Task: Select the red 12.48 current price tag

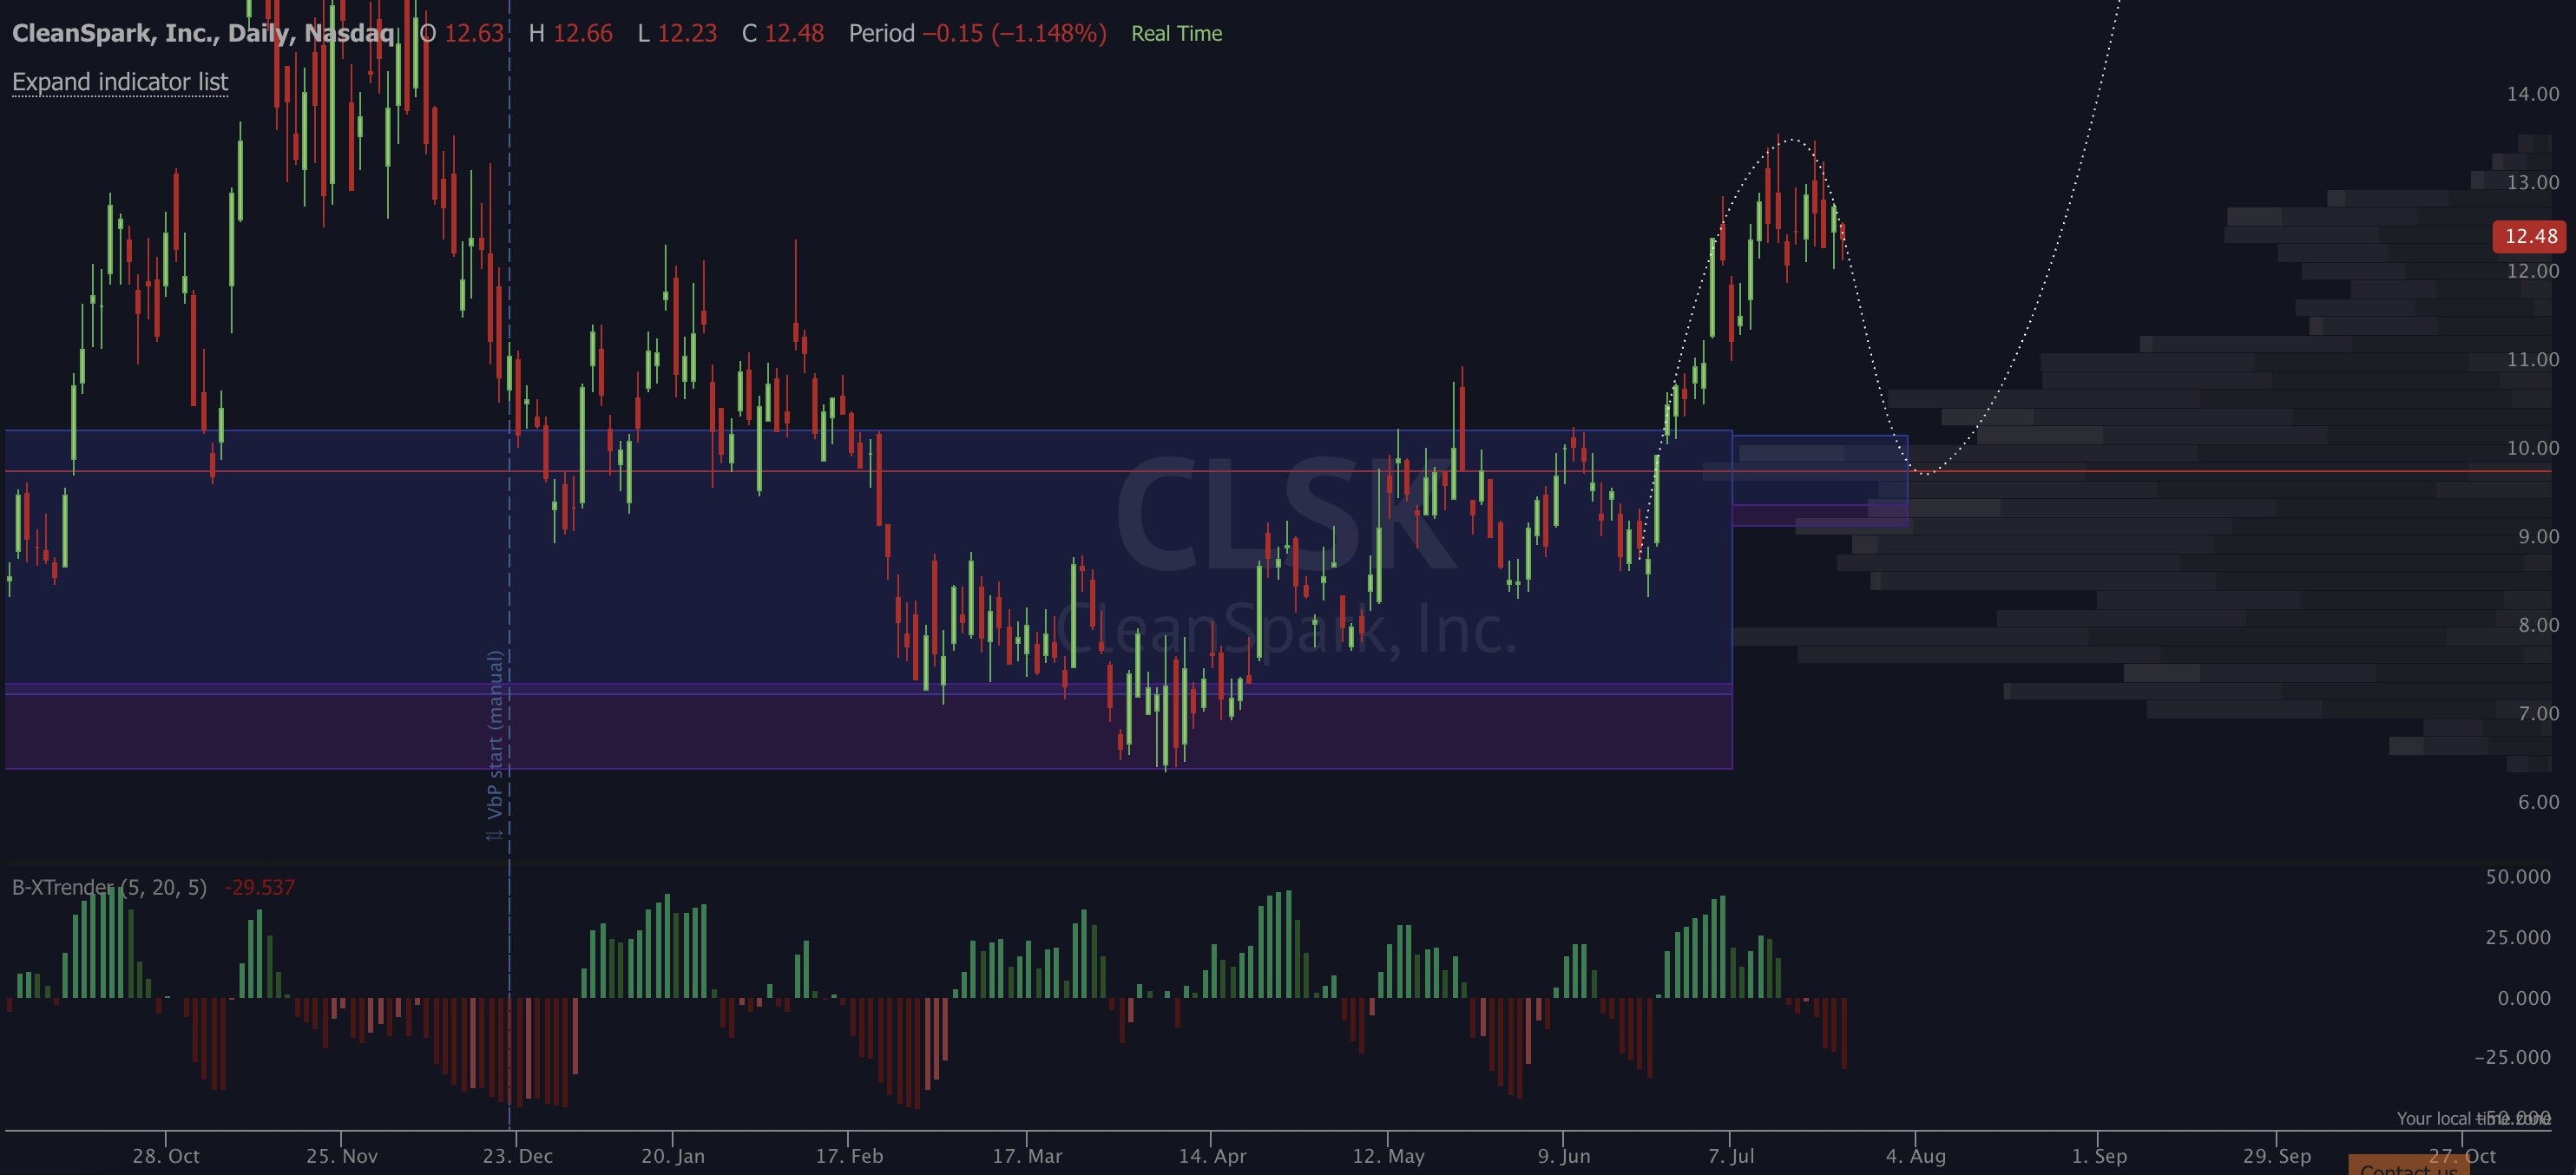Action: point(2530,236)
